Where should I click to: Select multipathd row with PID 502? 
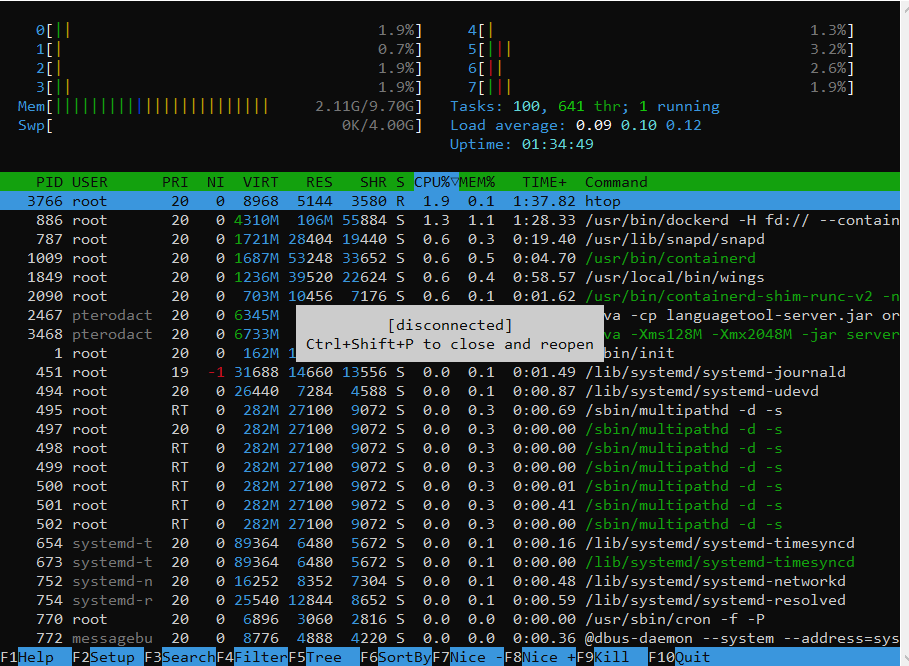(x=450, y=524)
